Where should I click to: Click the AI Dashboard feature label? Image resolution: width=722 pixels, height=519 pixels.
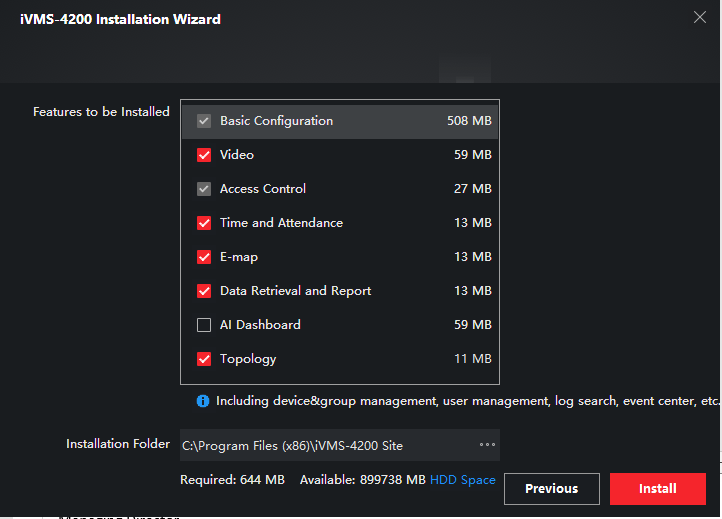click(x=260, y=325)
